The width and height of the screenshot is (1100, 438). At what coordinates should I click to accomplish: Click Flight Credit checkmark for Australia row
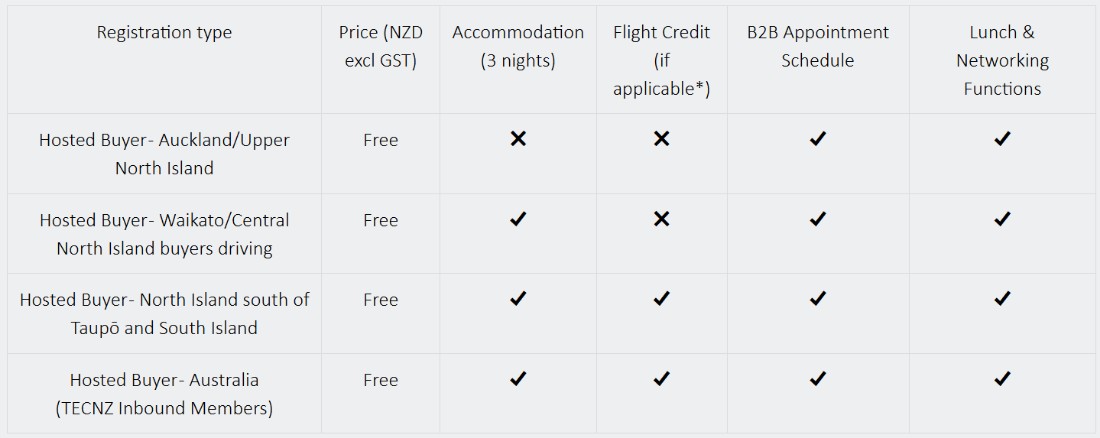click(661, 379)
